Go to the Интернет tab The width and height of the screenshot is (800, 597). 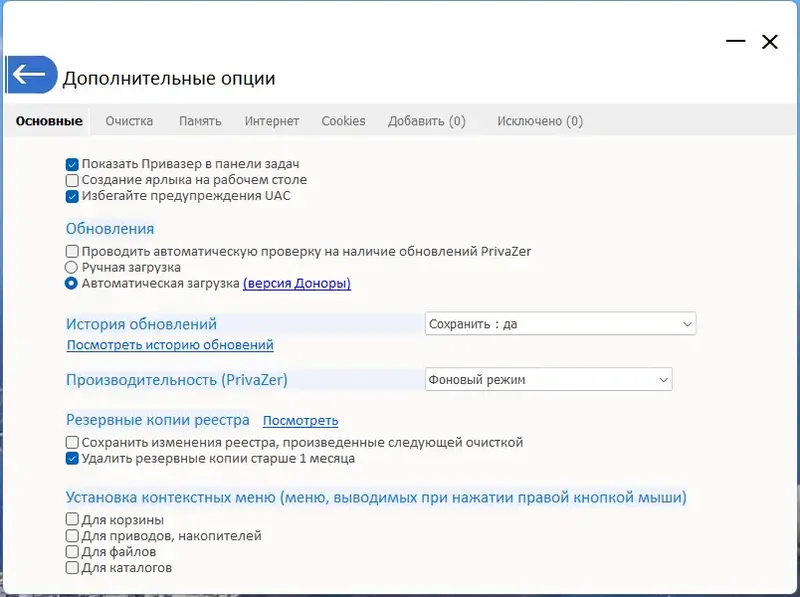[272, 121]
